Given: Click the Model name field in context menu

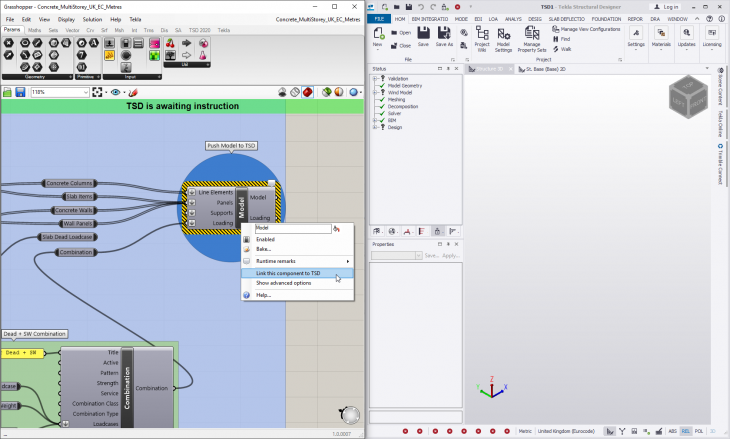Looking at the screenshot, I should [x=293, y=228].
